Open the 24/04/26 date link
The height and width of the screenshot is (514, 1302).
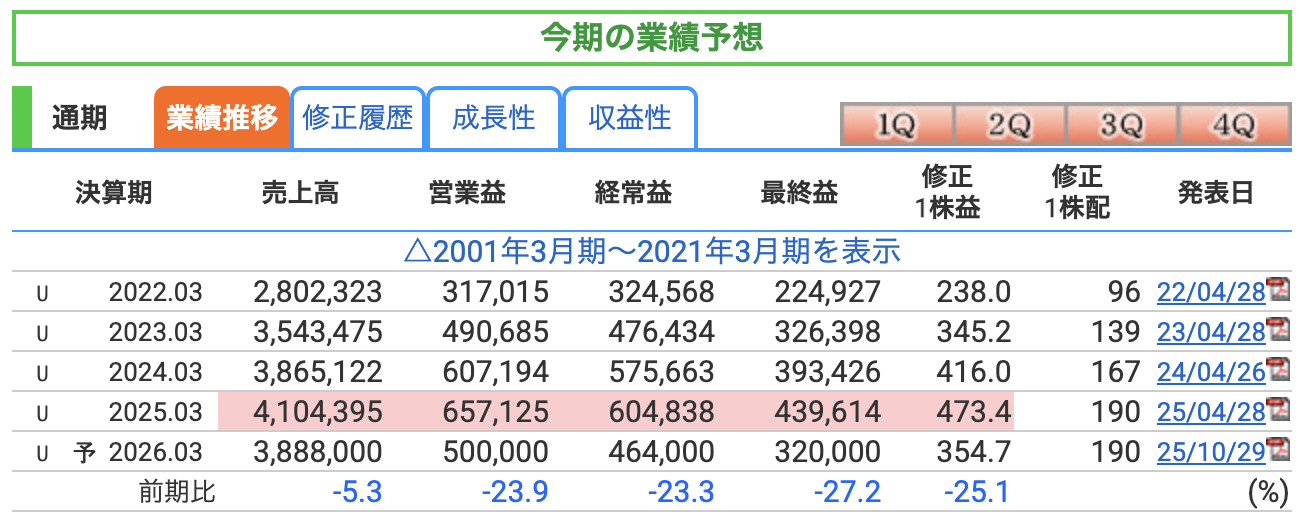[x=1210, y=372]
